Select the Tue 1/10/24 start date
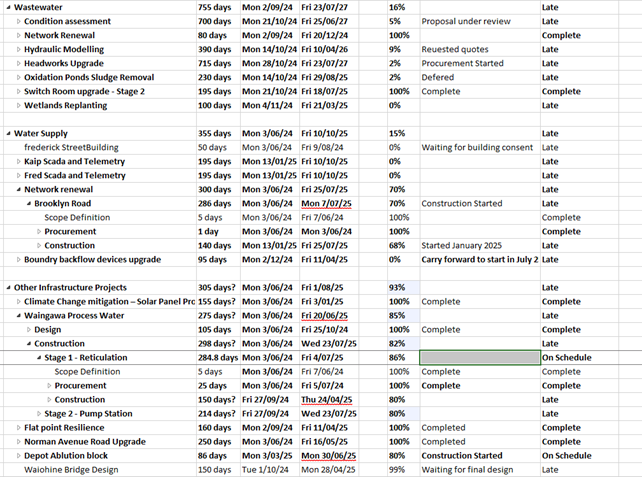642x477 pixels. [265, 470]
